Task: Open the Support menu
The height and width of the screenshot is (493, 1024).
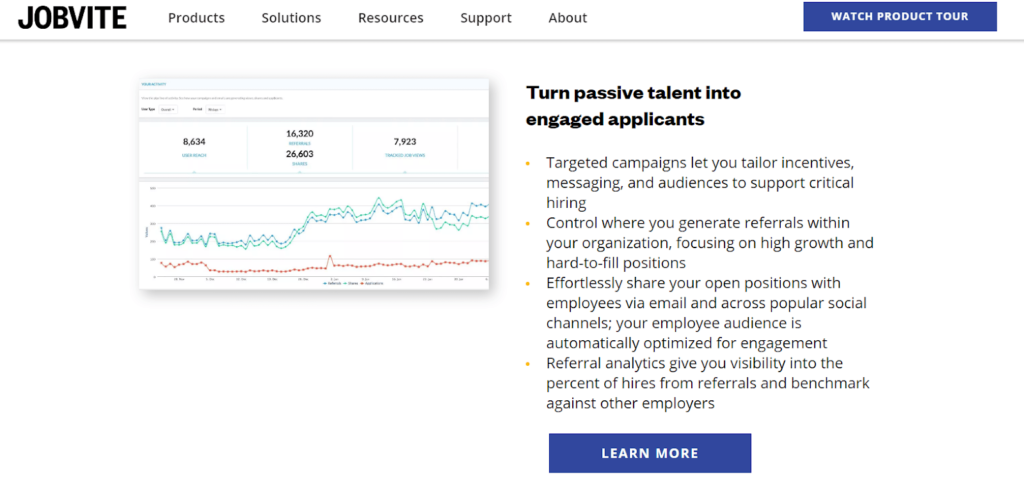Action: [486, 18]
